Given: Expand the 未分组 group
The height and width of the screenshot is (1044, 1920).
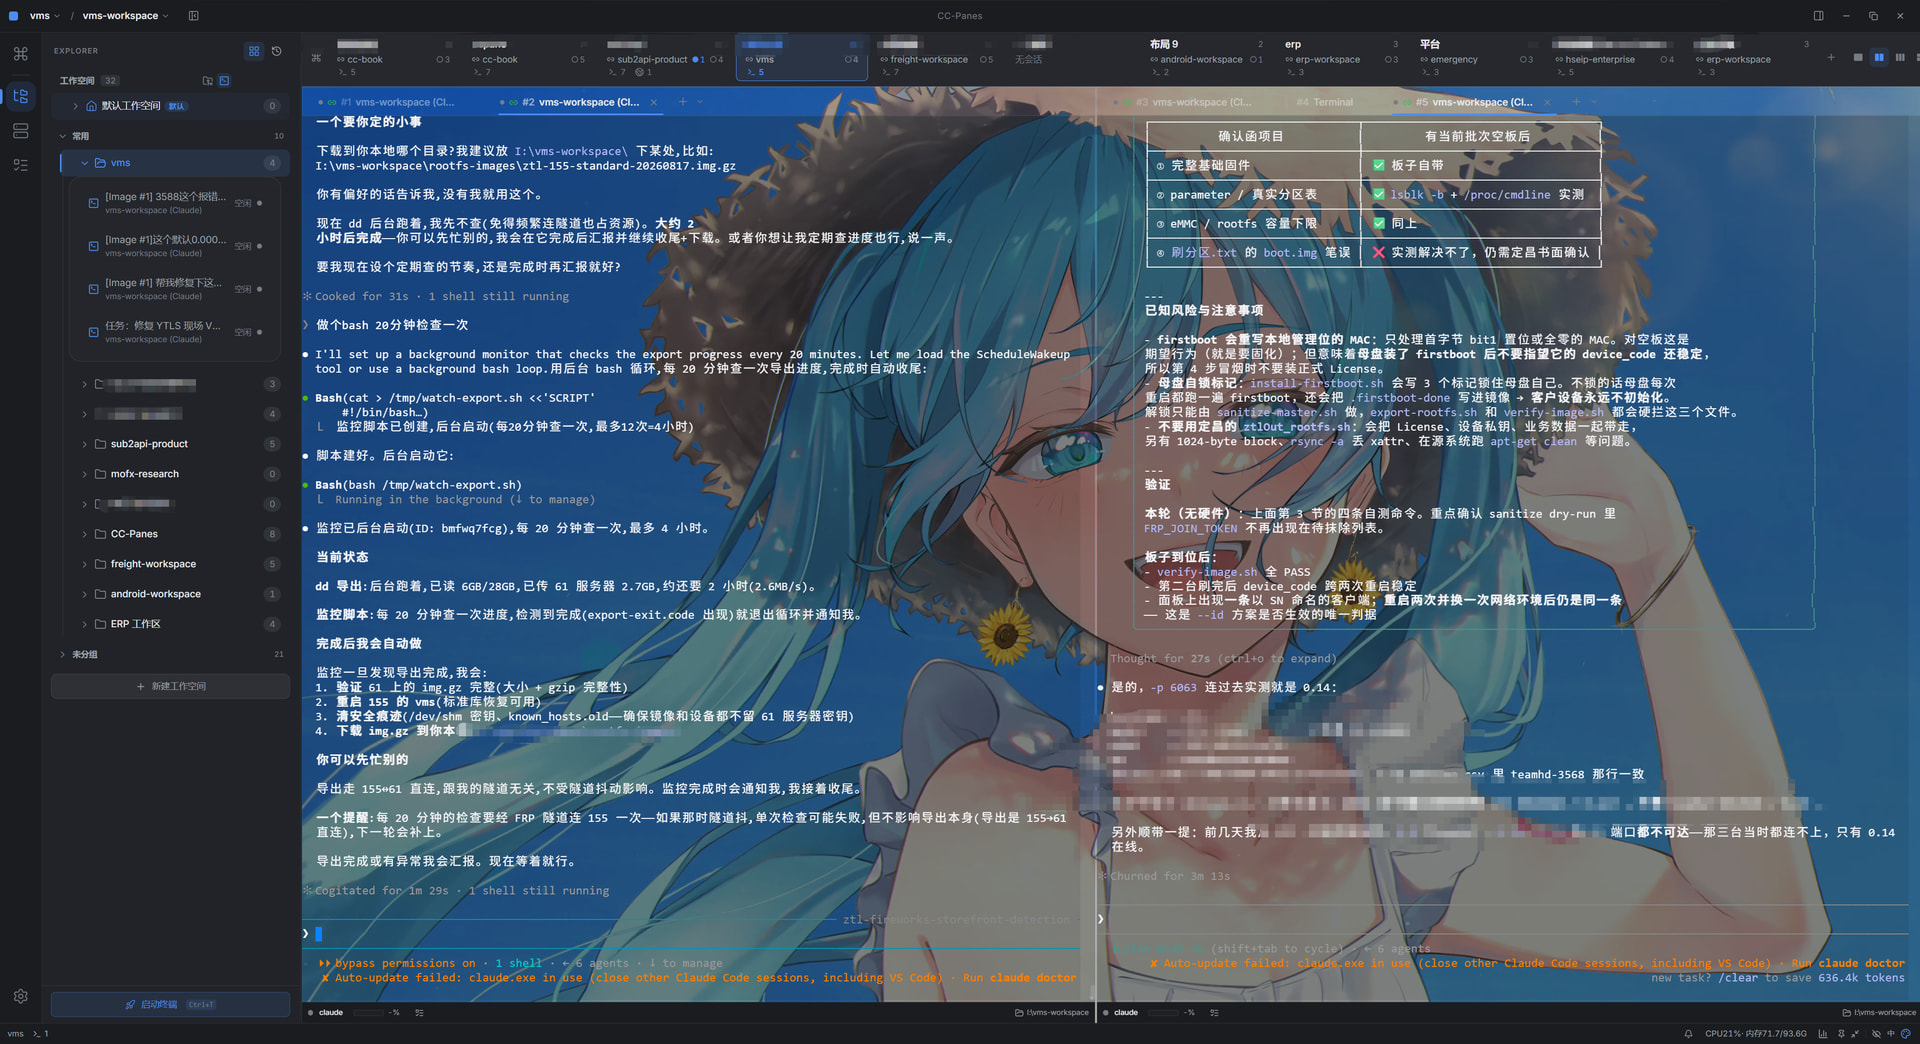Looking at the screenshot, I should point(62,654).
